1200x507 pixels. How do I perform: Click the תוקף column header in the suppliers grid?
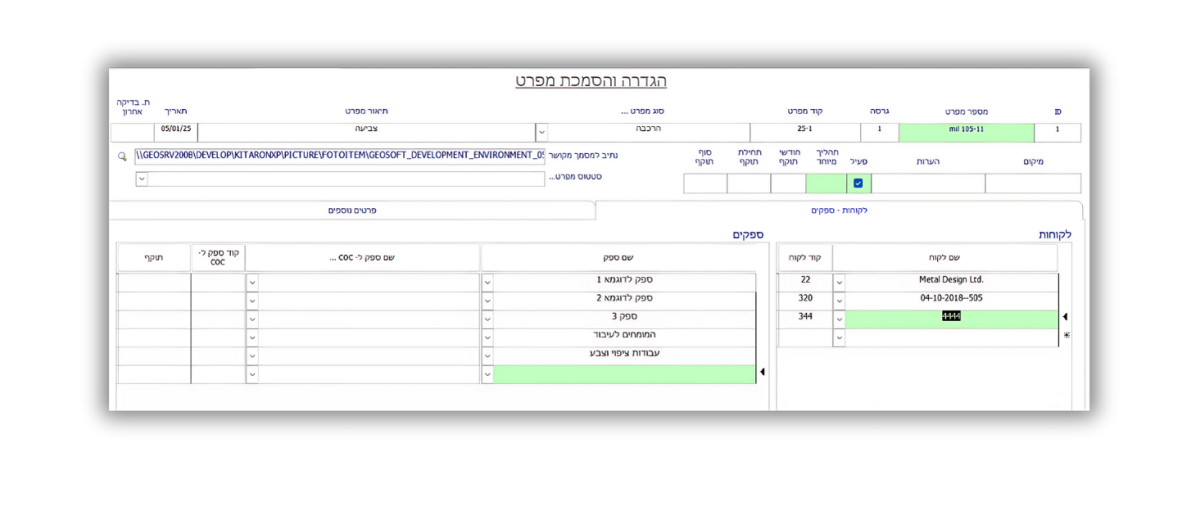tap(154, 258)
